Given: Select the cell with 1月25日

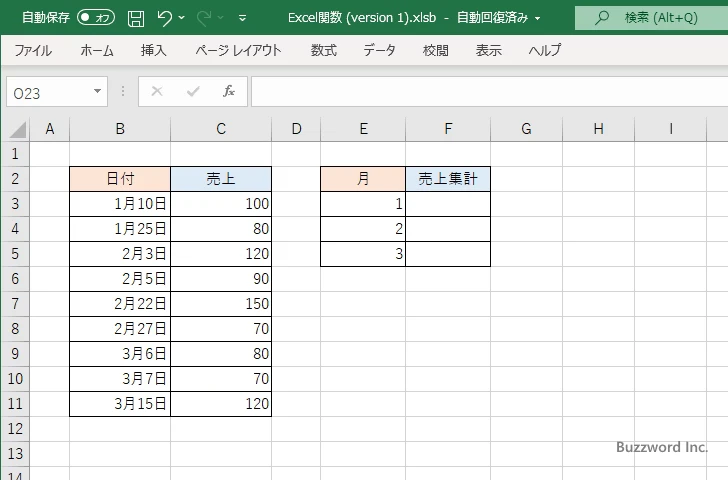Looking at the screenshot, I should [x=120, y=229].
